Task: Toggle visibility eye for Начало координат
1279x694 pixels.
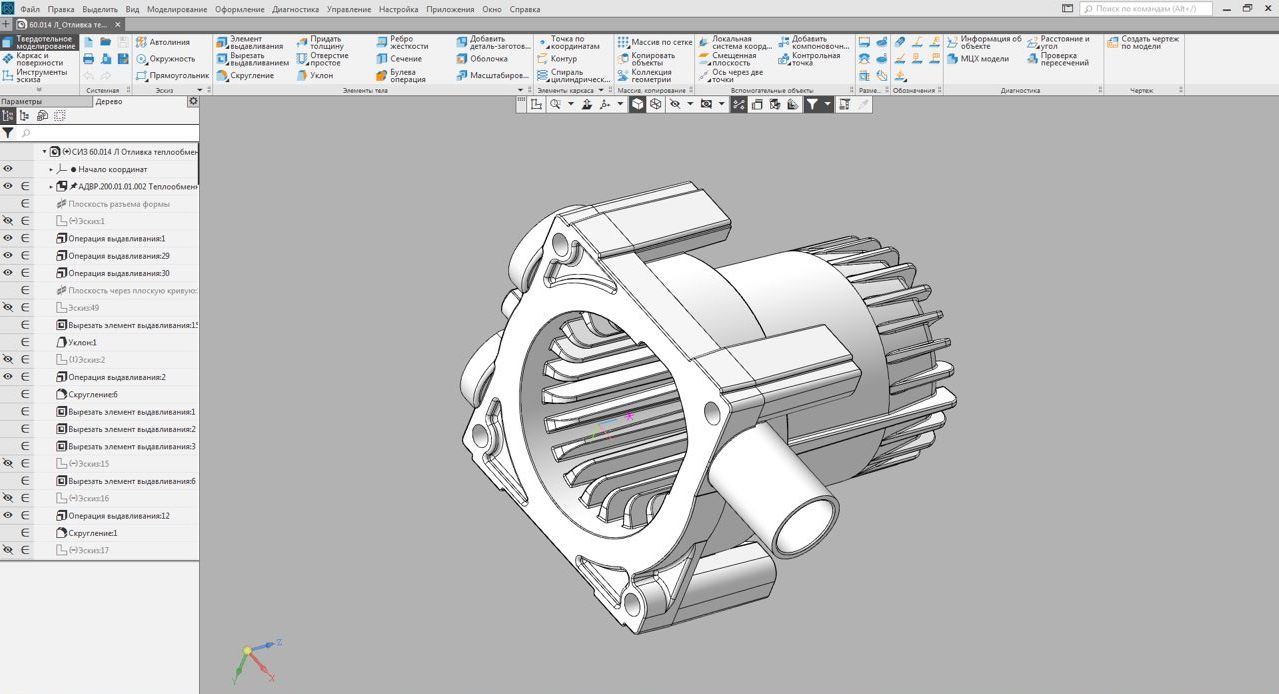Action: coord(8,169)
